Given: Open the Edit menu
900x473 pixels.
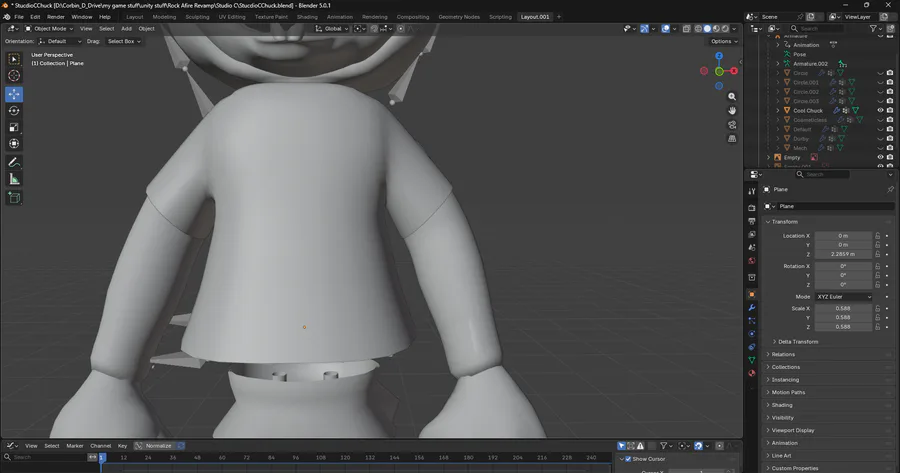Looking at the screenshot, I should pyautogui.click(x=35, y=17).
